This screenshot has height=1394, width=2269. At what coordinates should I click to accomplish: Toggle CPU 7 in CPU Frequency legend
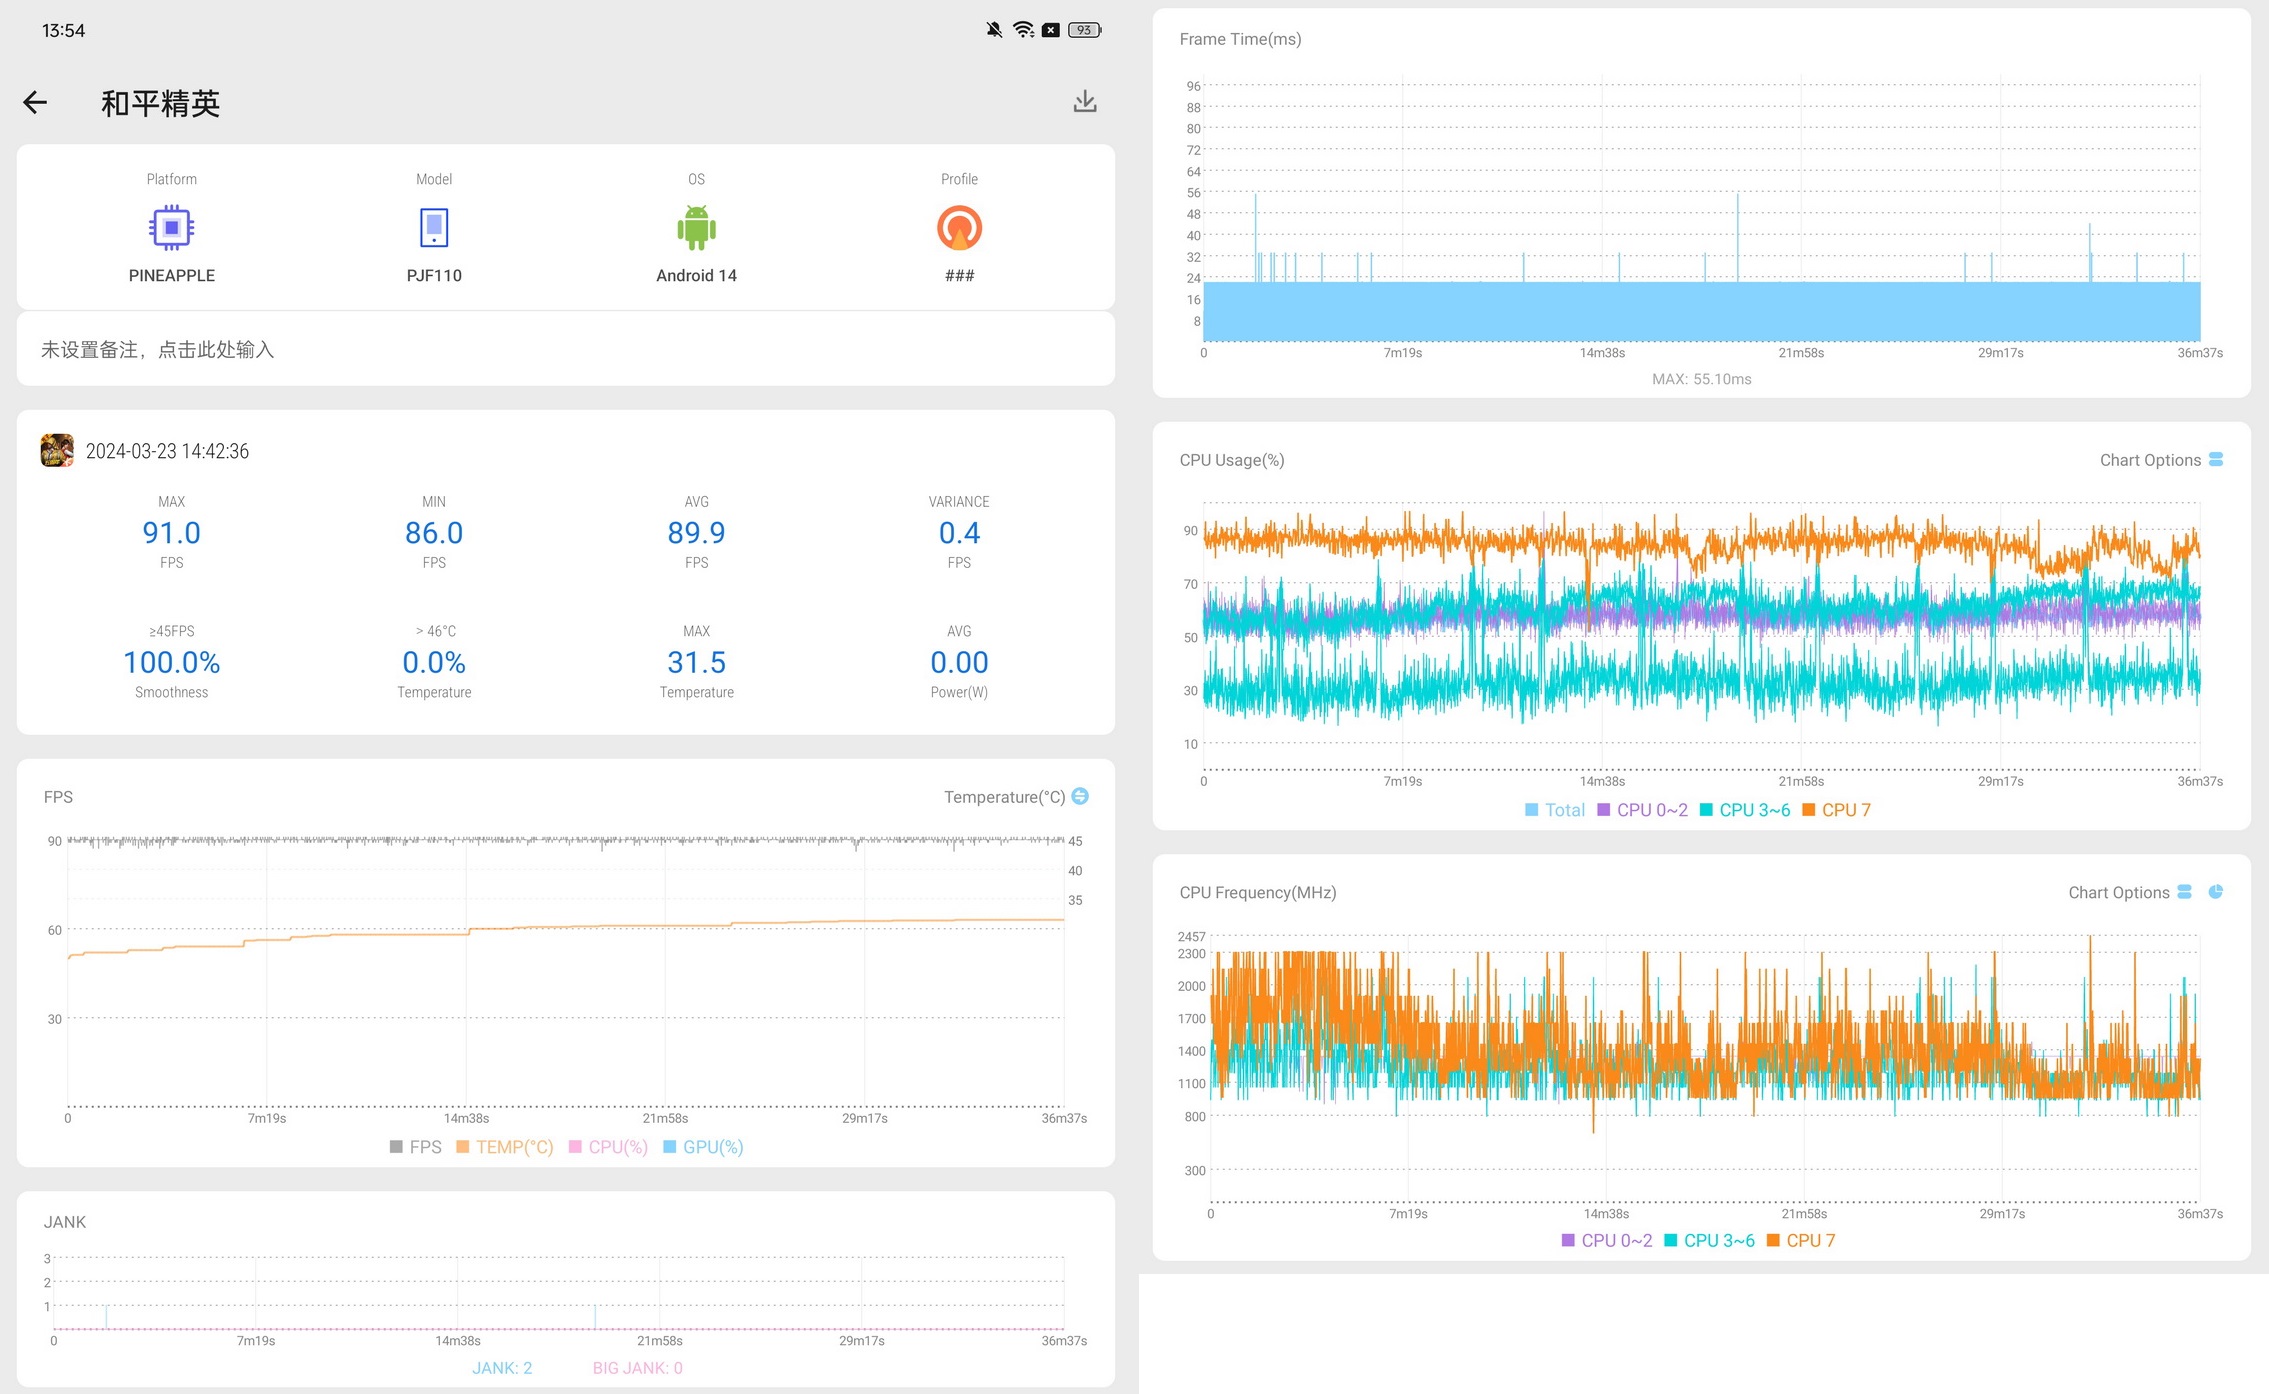point(1801,1240)
